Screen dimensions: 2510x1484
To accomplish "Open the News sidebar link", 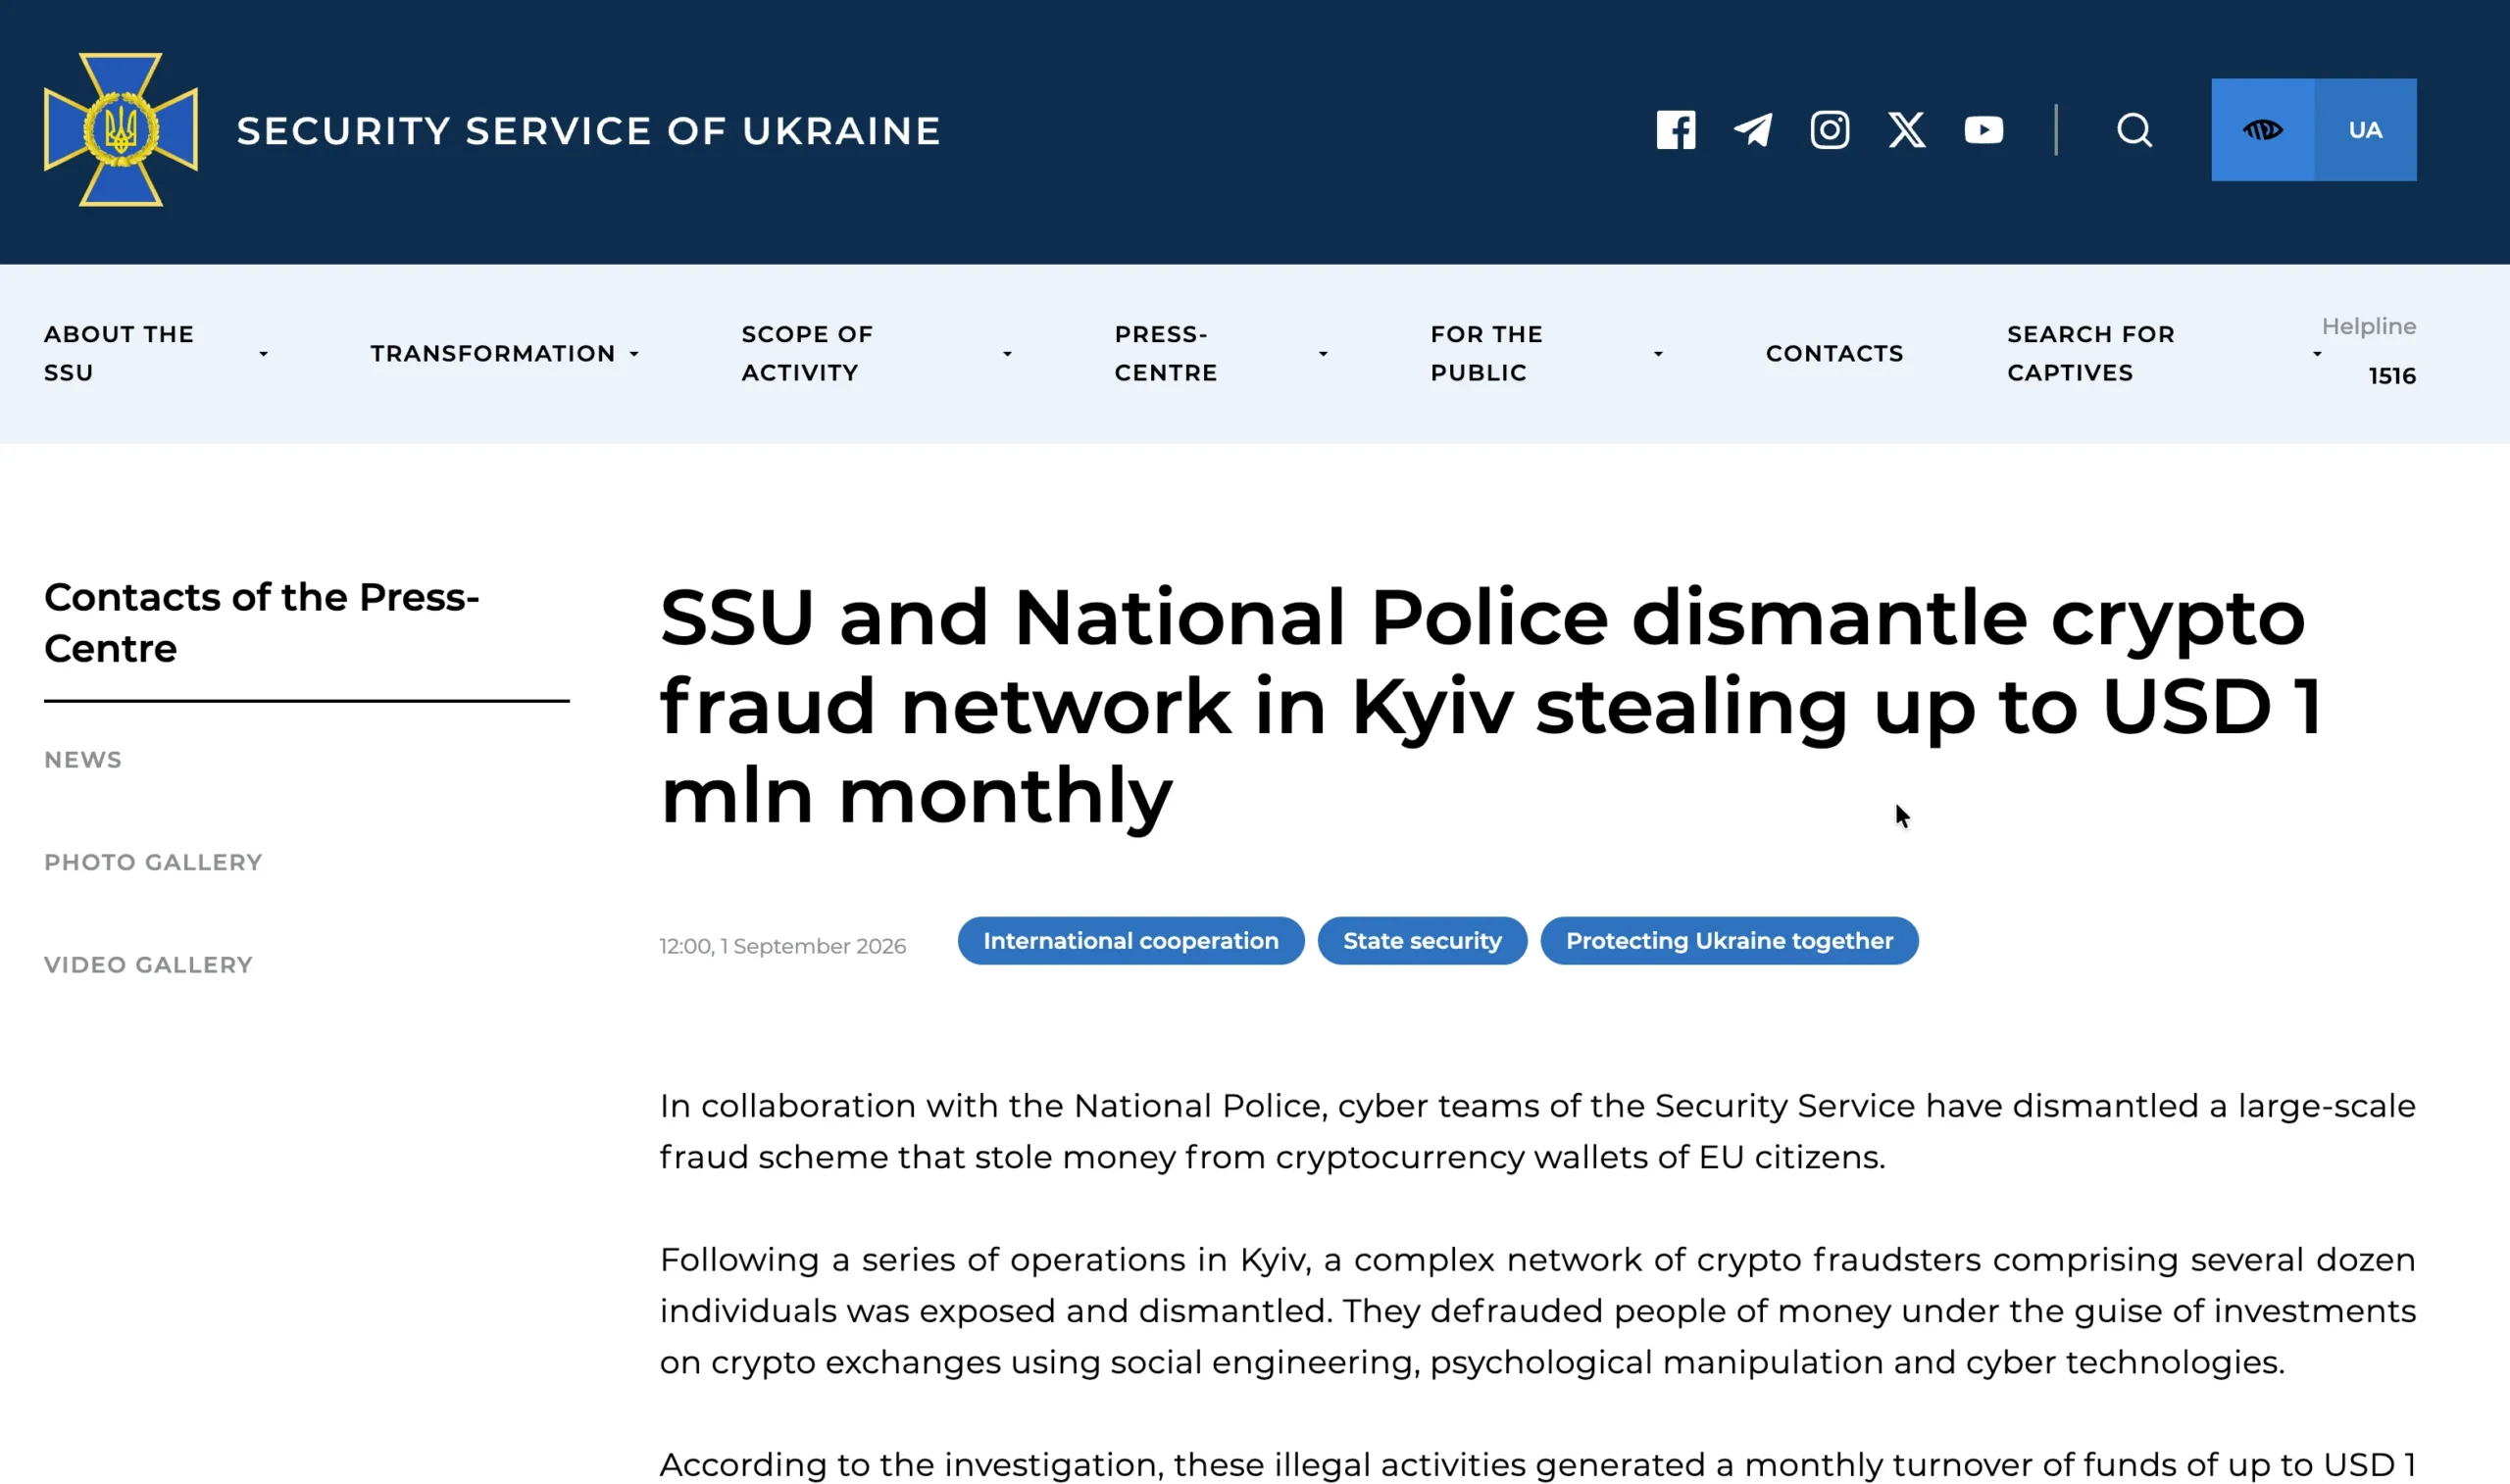I will point(83,760).
